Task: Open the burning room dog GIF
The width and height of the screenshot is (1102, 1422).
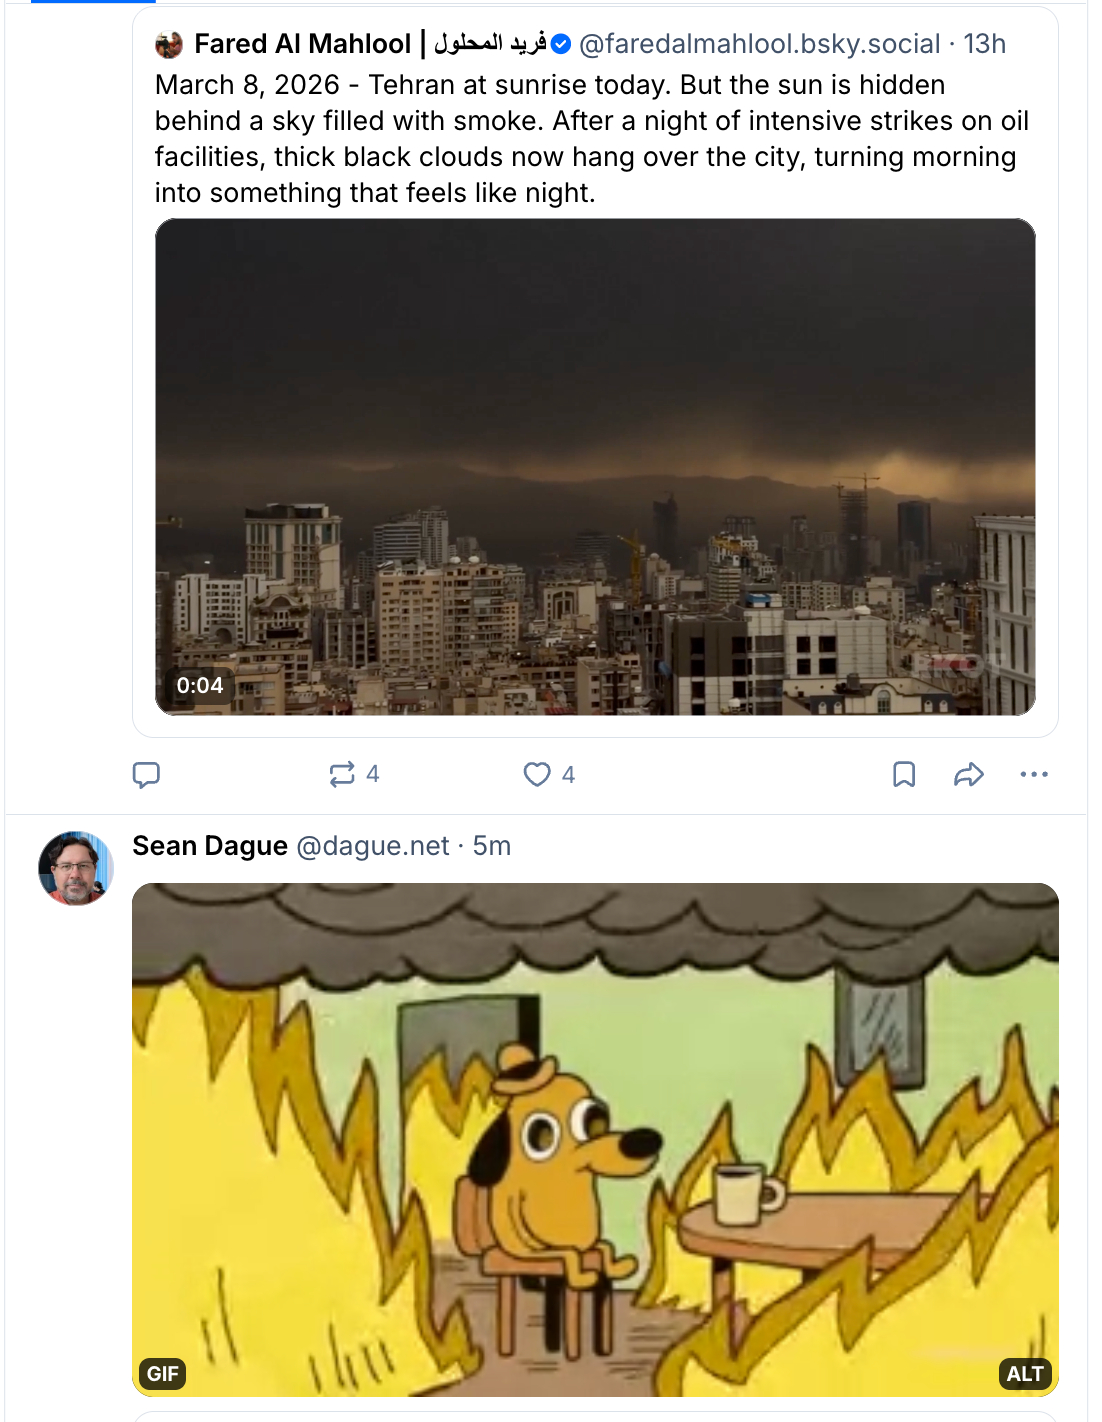Action: (x=595, y=1139)
